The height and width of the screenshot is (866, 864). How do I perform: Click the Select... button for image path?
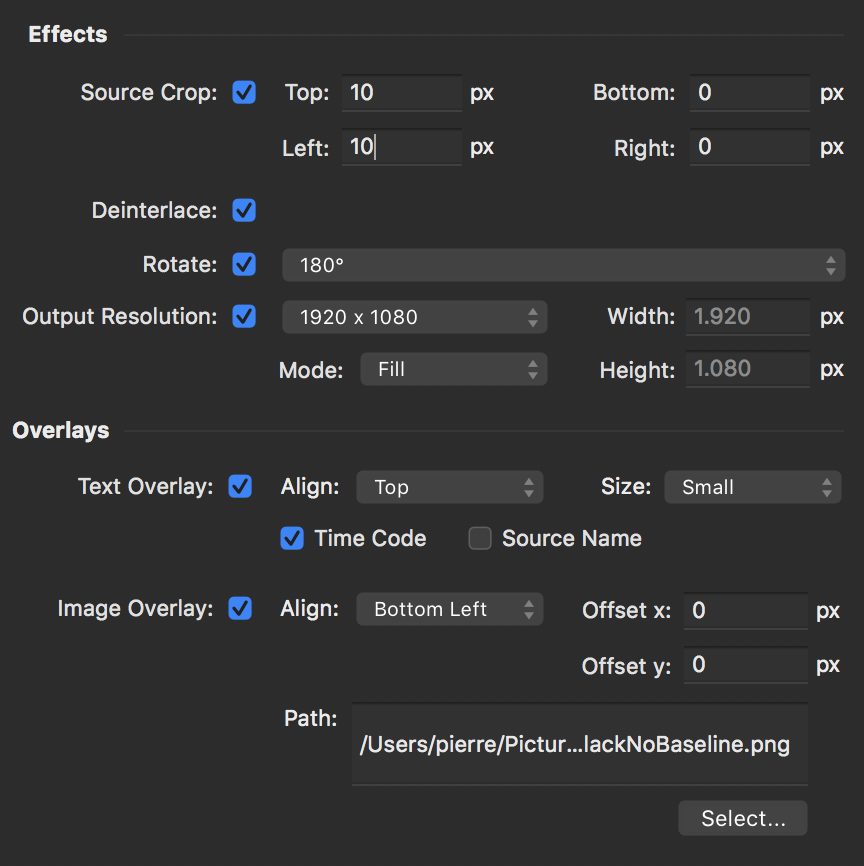tap(742, 818)
